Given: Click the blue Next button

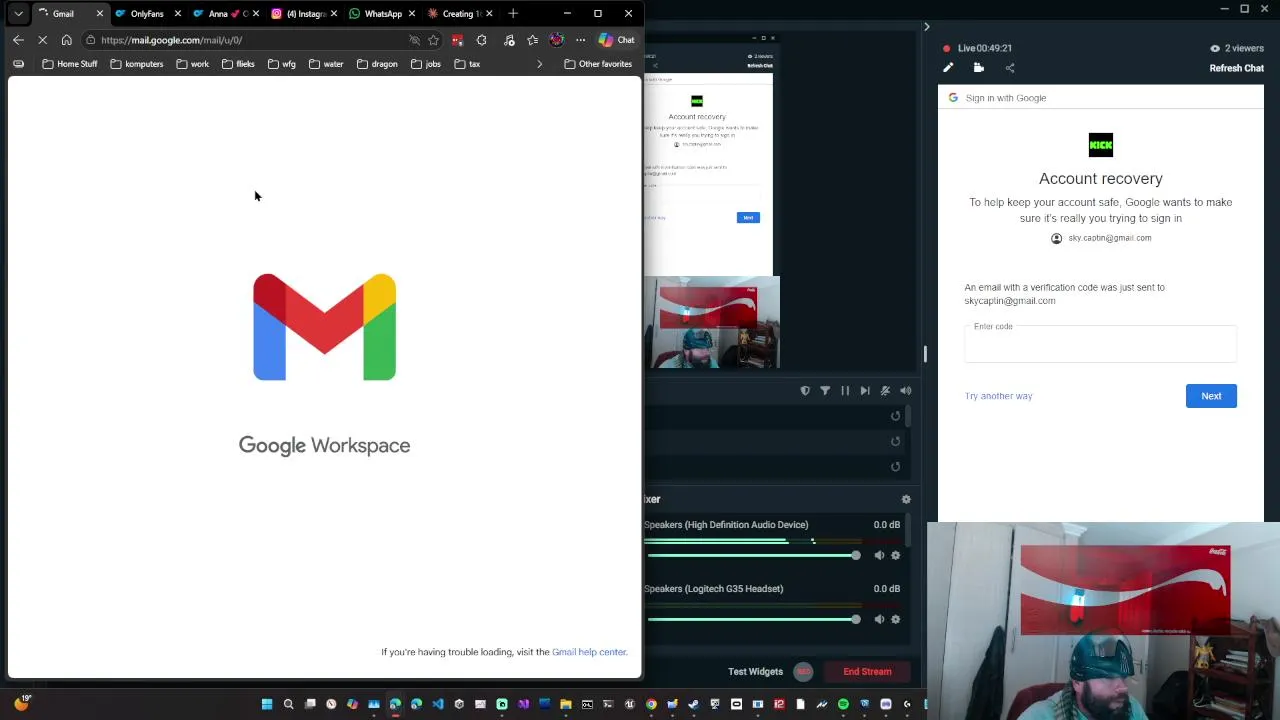Looking at the screenshot, I should pos(1211,396).
